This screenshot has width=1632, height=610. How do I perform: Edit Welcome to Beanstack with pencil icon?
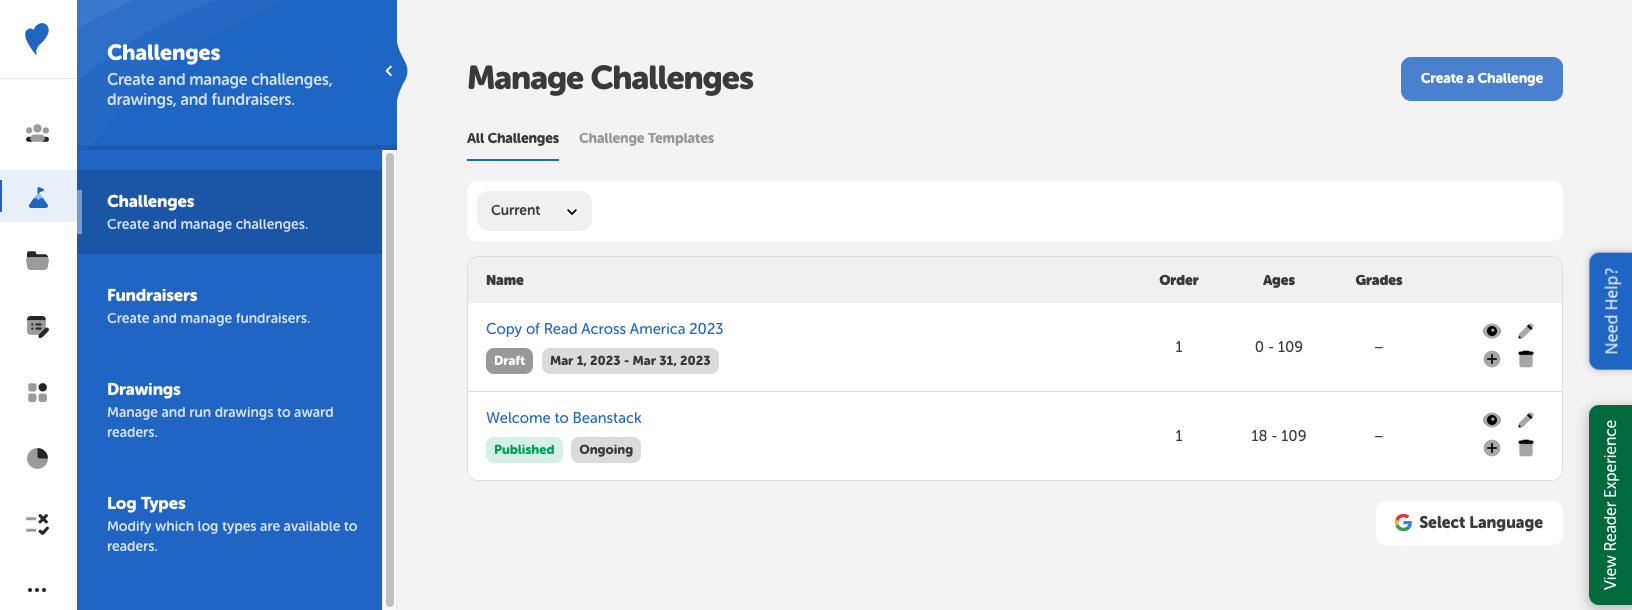[1526, 420]
